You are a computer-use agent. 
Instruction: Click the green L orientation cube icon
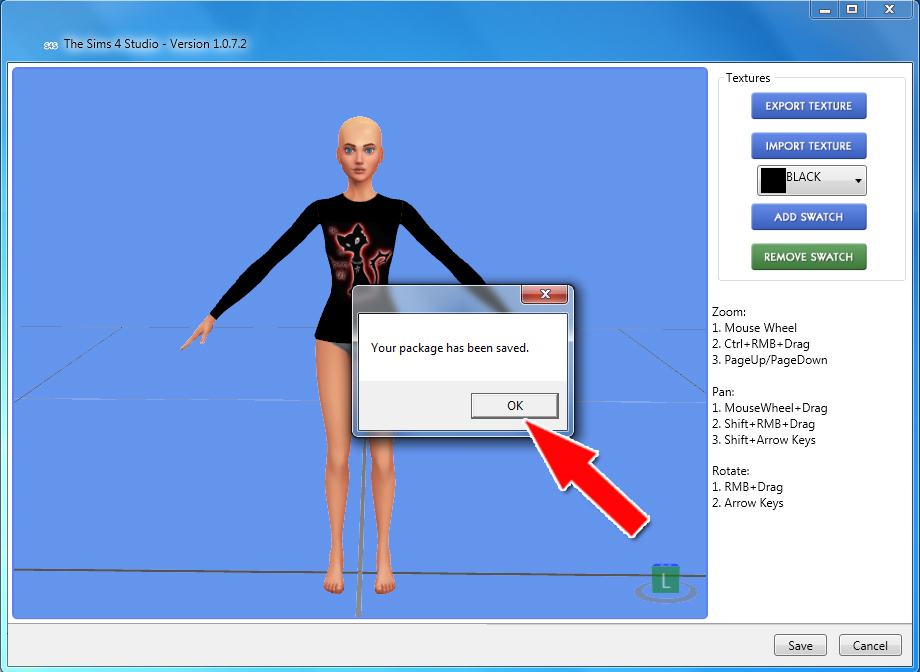click(x=665, y=580)
